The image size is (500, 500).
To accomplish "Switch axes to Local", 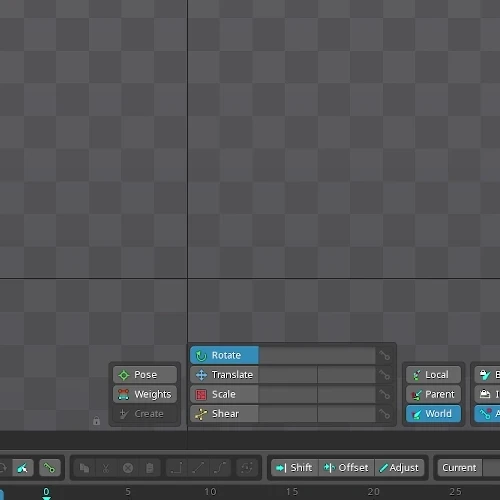I will click(433, 375).
